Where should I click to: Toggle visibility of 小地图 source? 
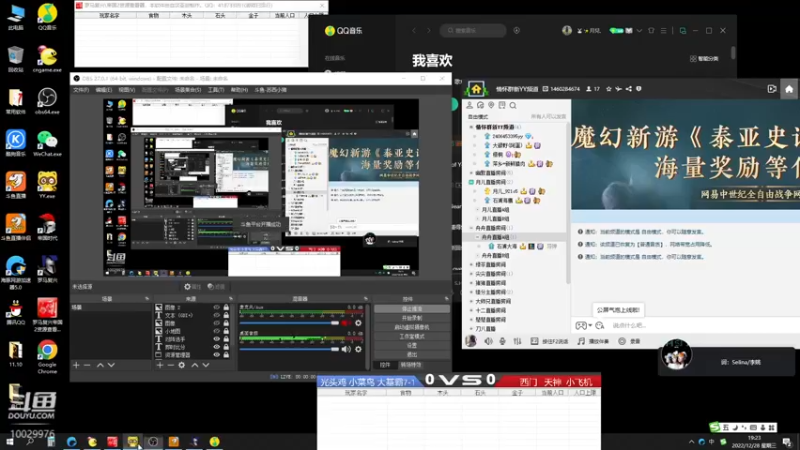[x=216, y=331]
